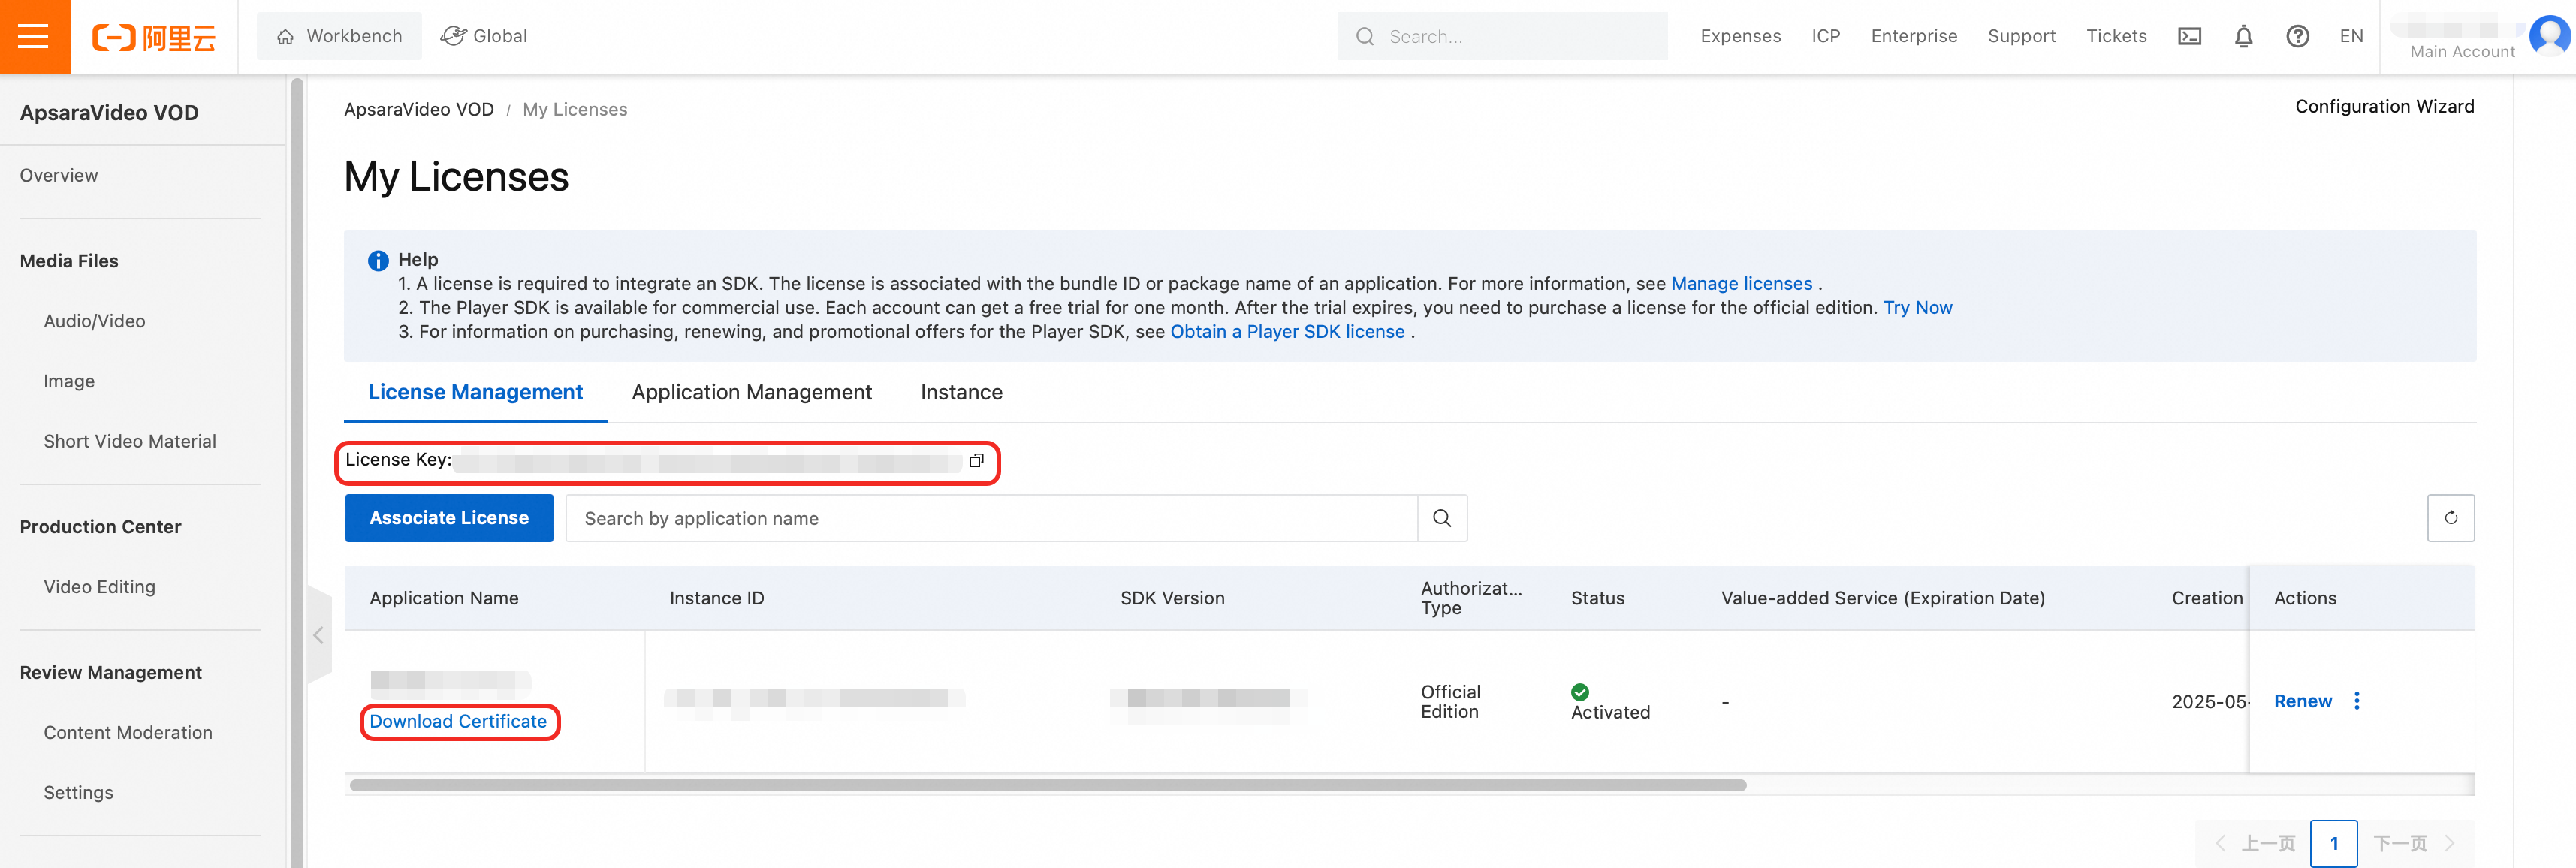The height and width of the screenshot is (868, 2576).
Task: Switch language using EN selector
Action: [2351, 36]
